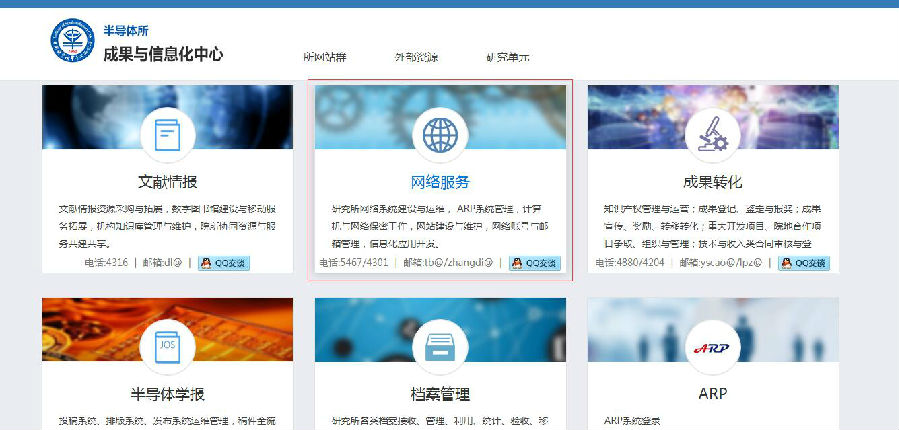Open the 所网站群 navigation menu

(325, 57)
